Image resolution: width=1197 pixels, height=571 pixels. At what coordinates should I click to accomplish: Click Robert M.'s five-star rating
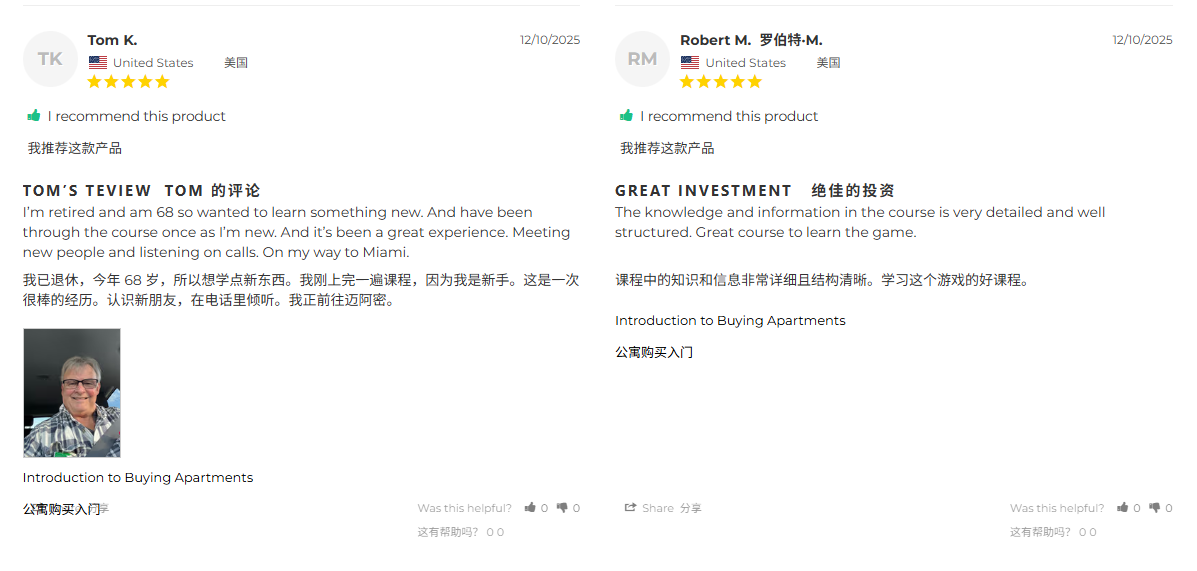point(721,82)
